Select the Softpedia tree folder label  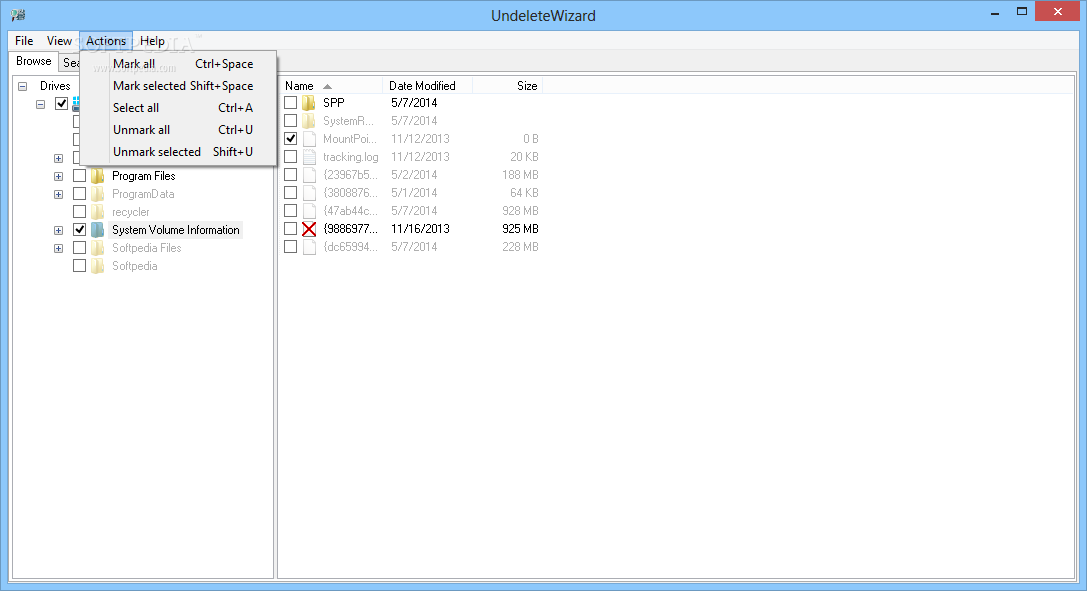[x=134, y=266]
